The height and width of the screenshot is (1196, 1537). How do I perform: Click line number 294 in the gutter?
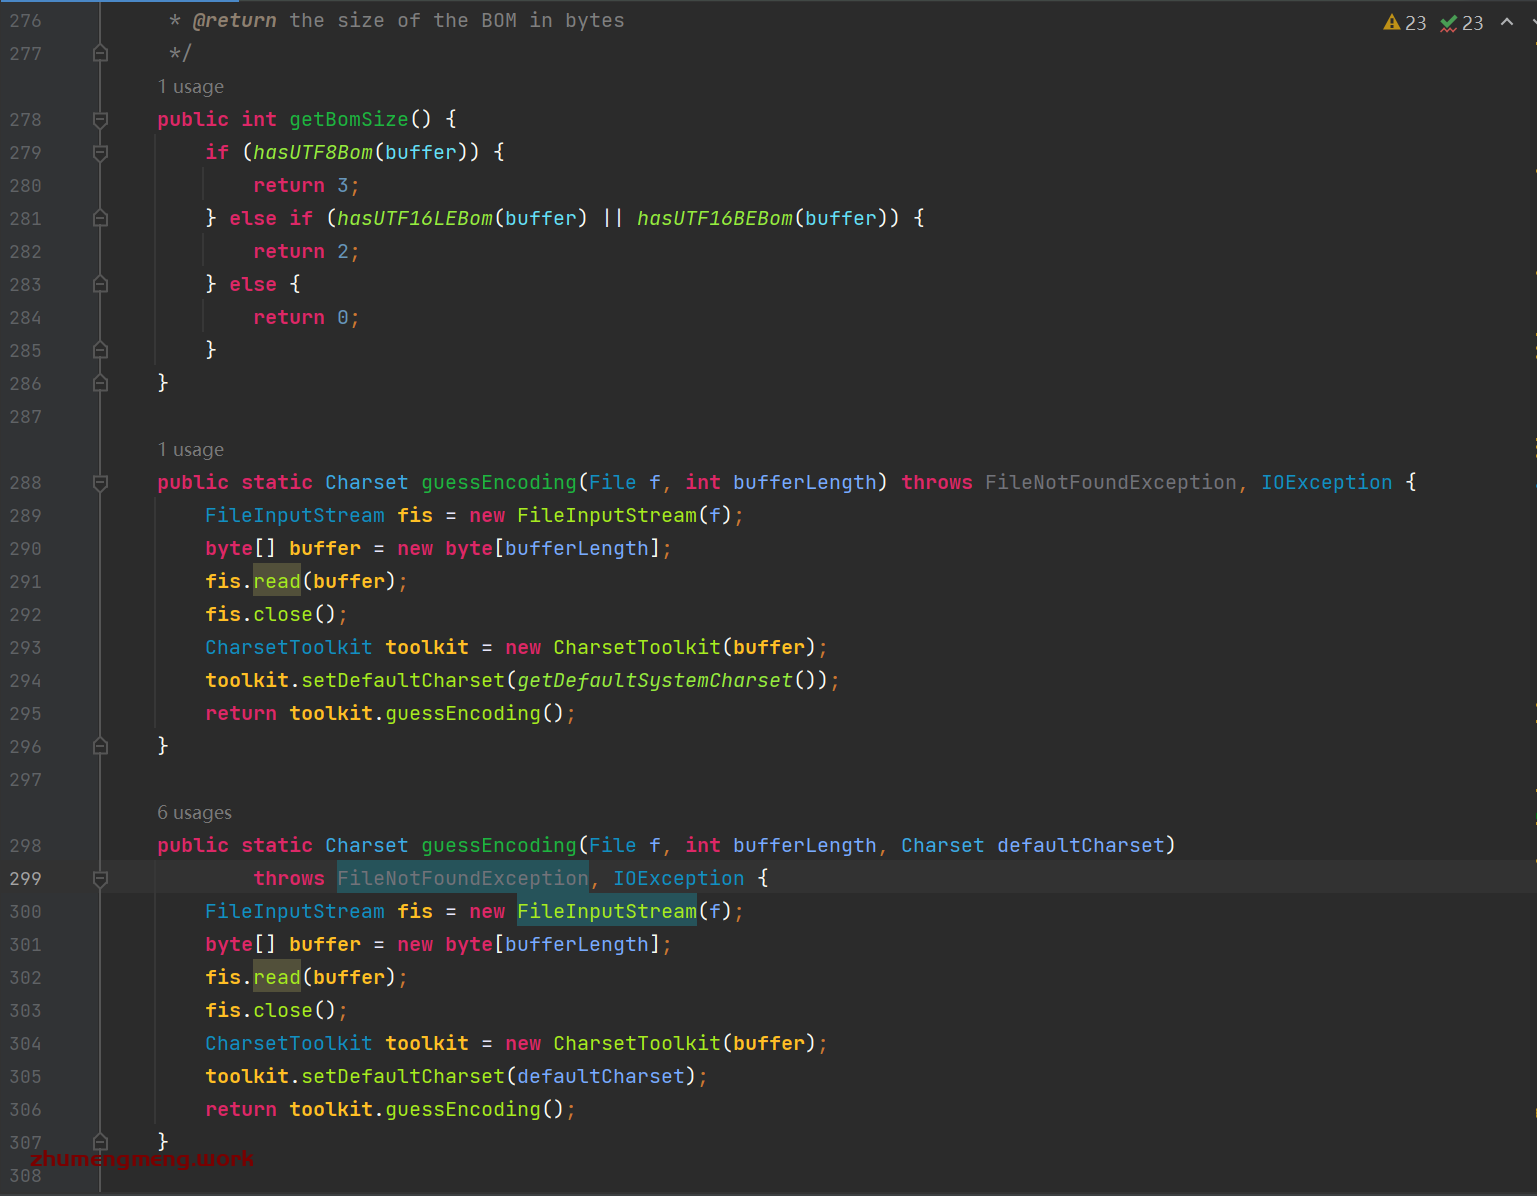point(26,681)
